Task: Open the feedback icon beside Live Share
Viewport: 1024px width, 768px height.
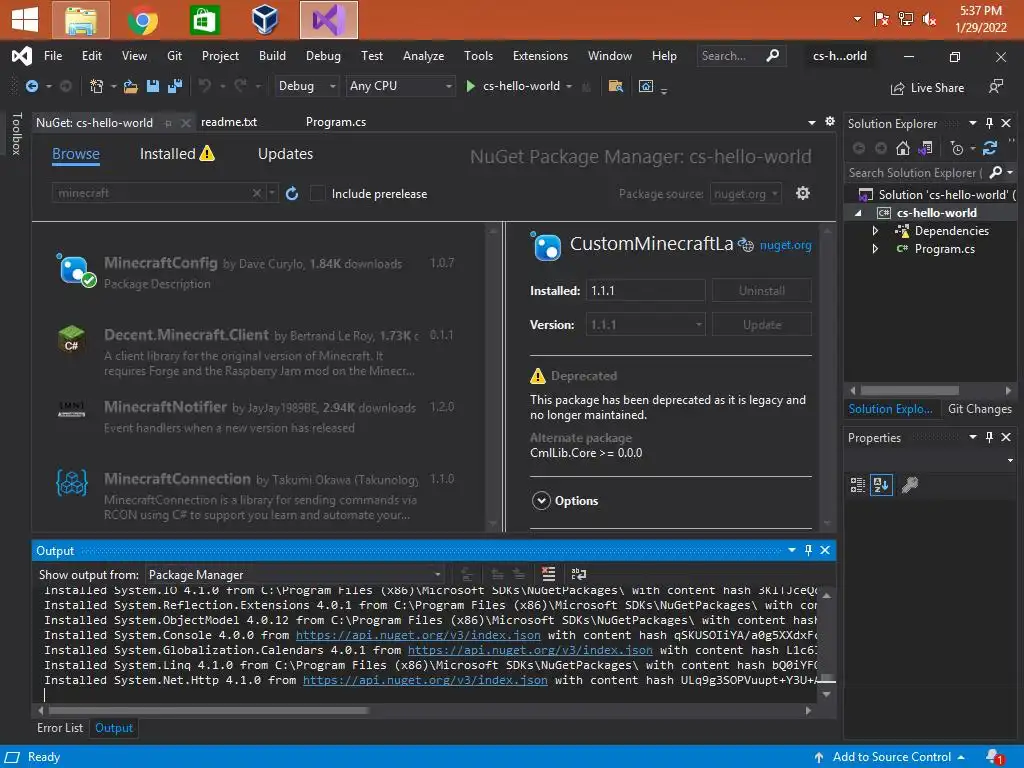Action: coord(995,86)
